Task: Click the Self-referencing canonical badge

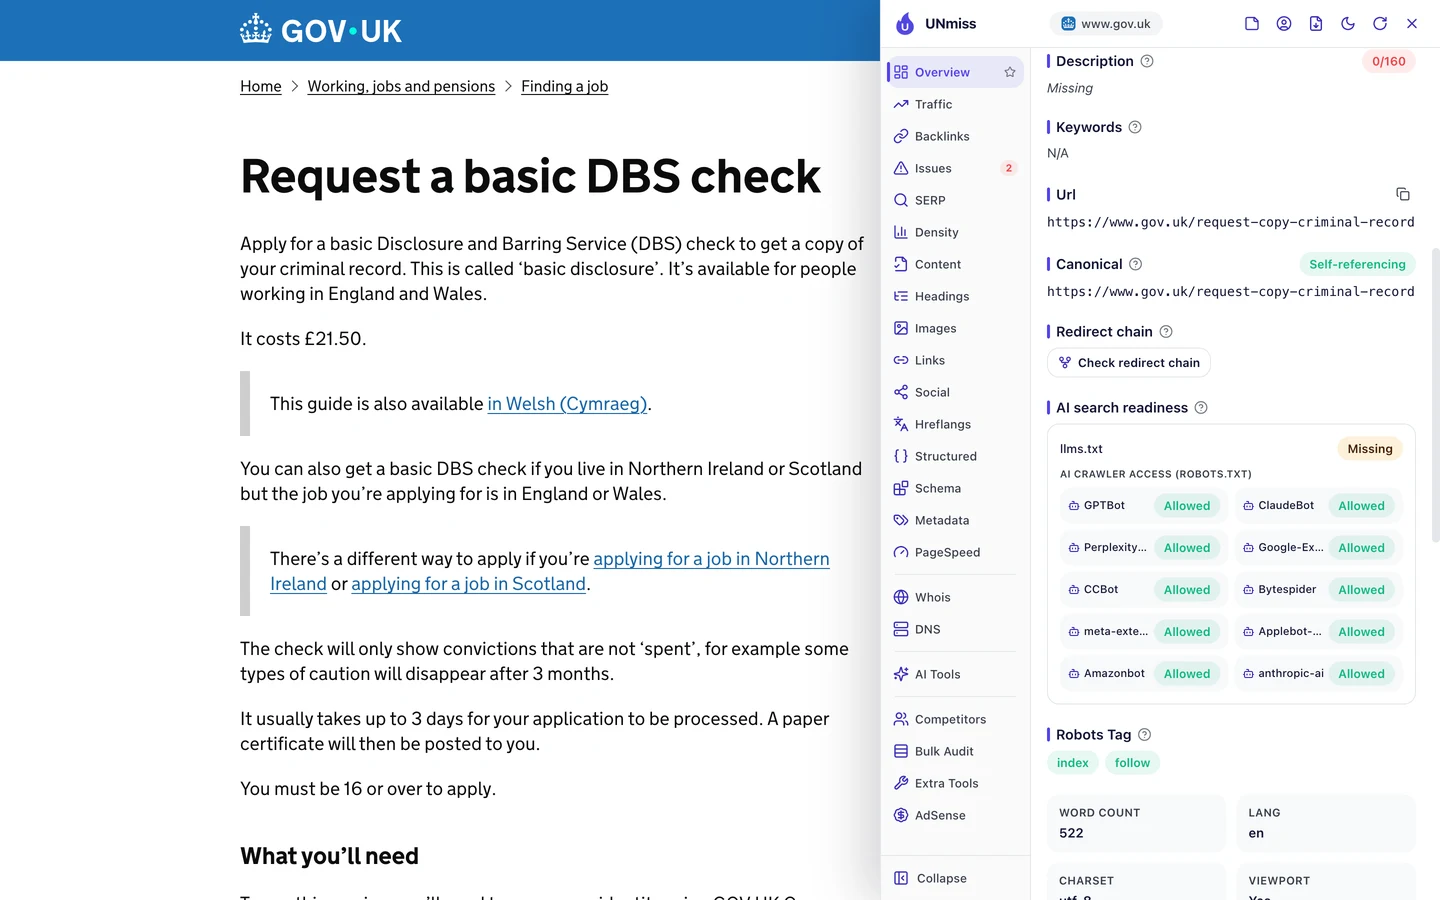Action: click(x=1357, y=264)
